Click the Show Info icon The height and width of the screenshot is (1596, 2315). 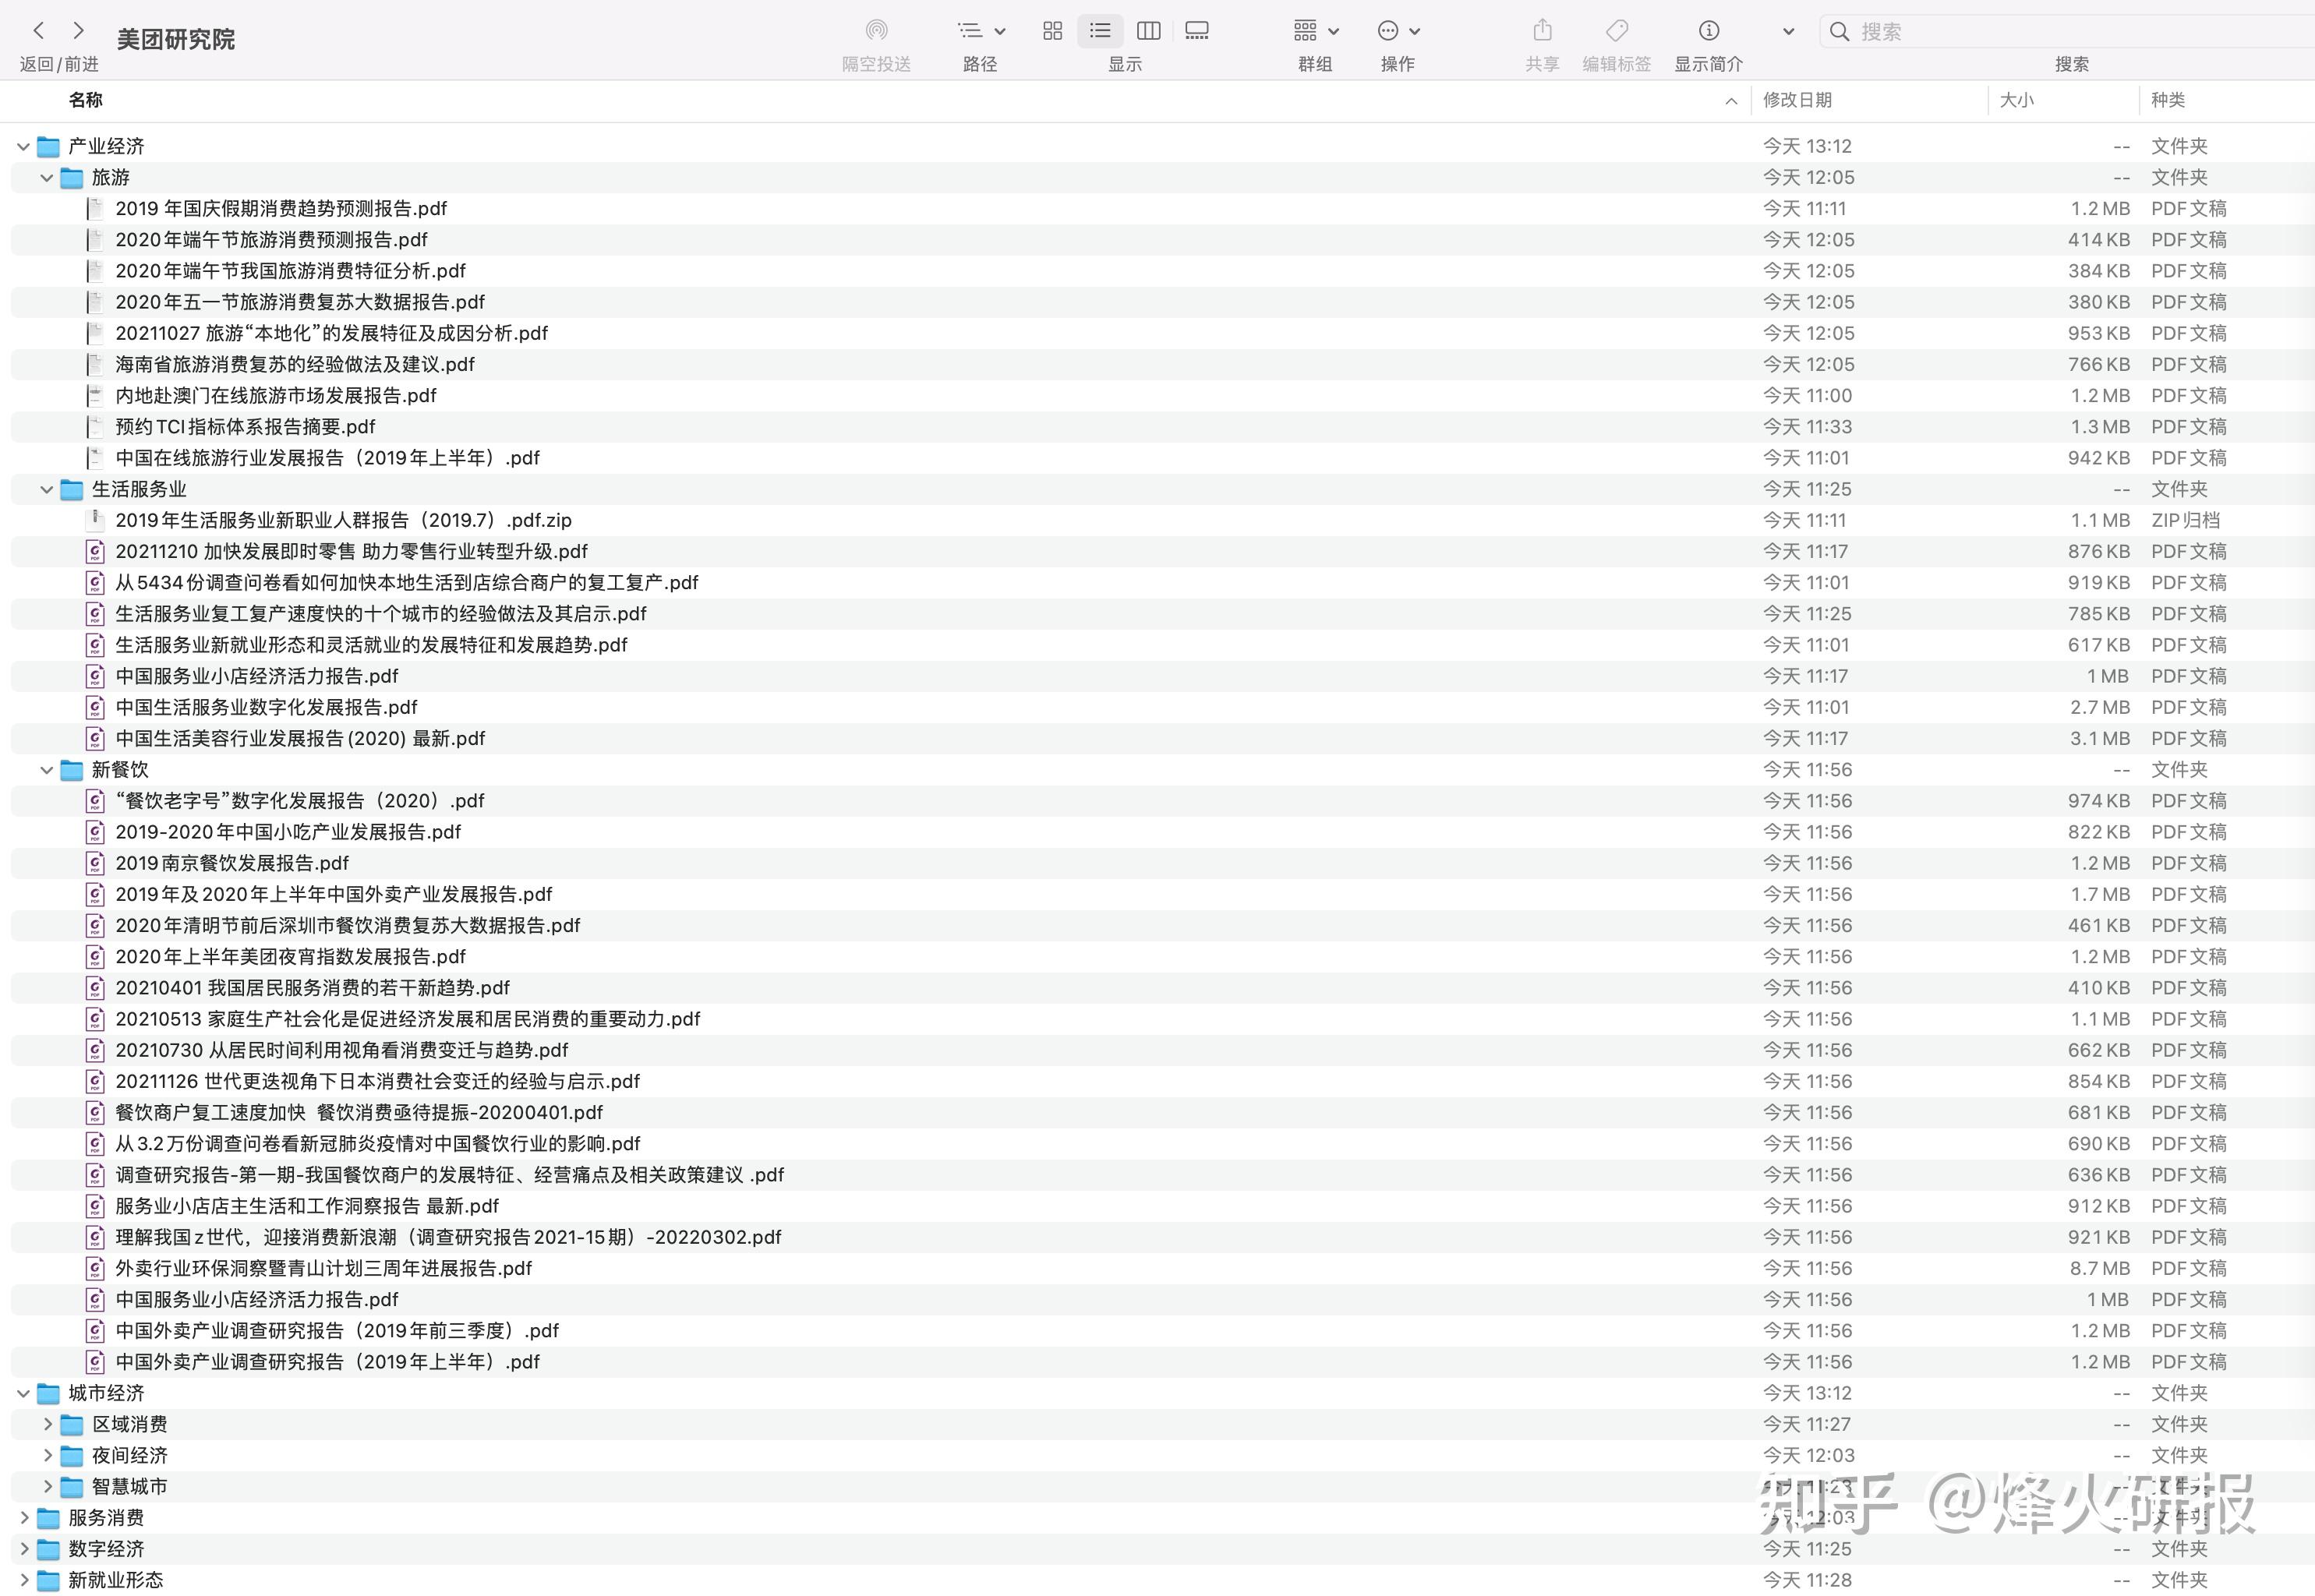click(x=1708, y=31)
